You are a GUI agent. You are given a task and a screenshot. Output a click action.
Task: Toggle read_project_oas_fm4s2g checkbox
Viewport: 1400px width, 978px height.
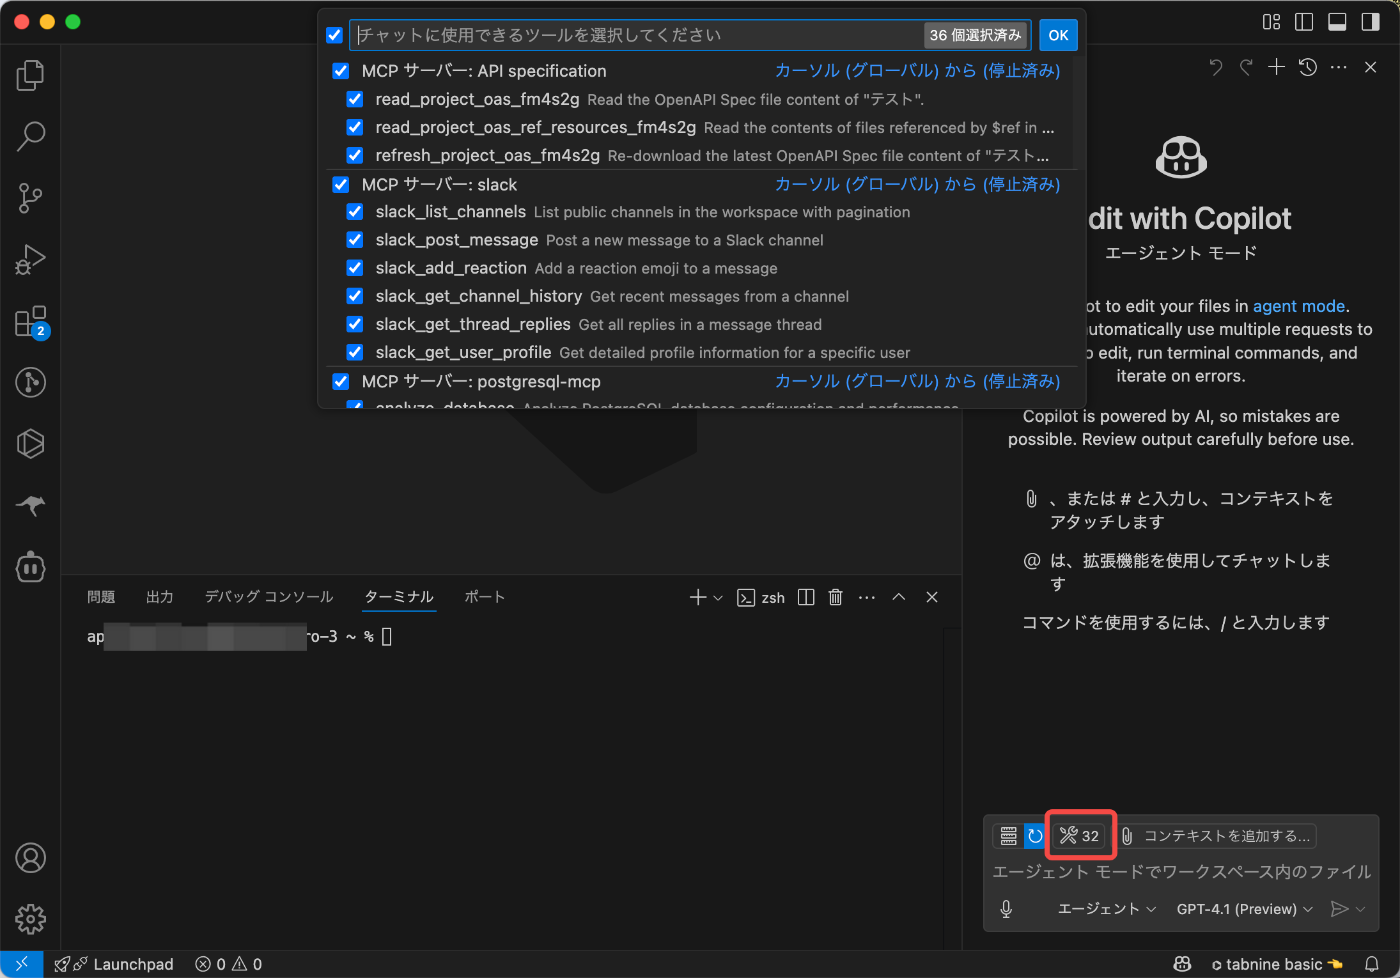pos(355,99)
